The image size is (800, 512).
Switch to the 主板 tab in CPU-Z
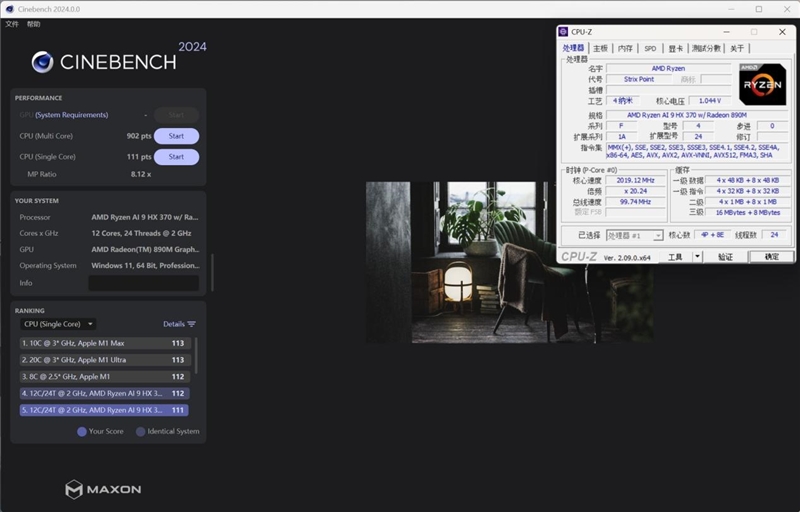601,48
